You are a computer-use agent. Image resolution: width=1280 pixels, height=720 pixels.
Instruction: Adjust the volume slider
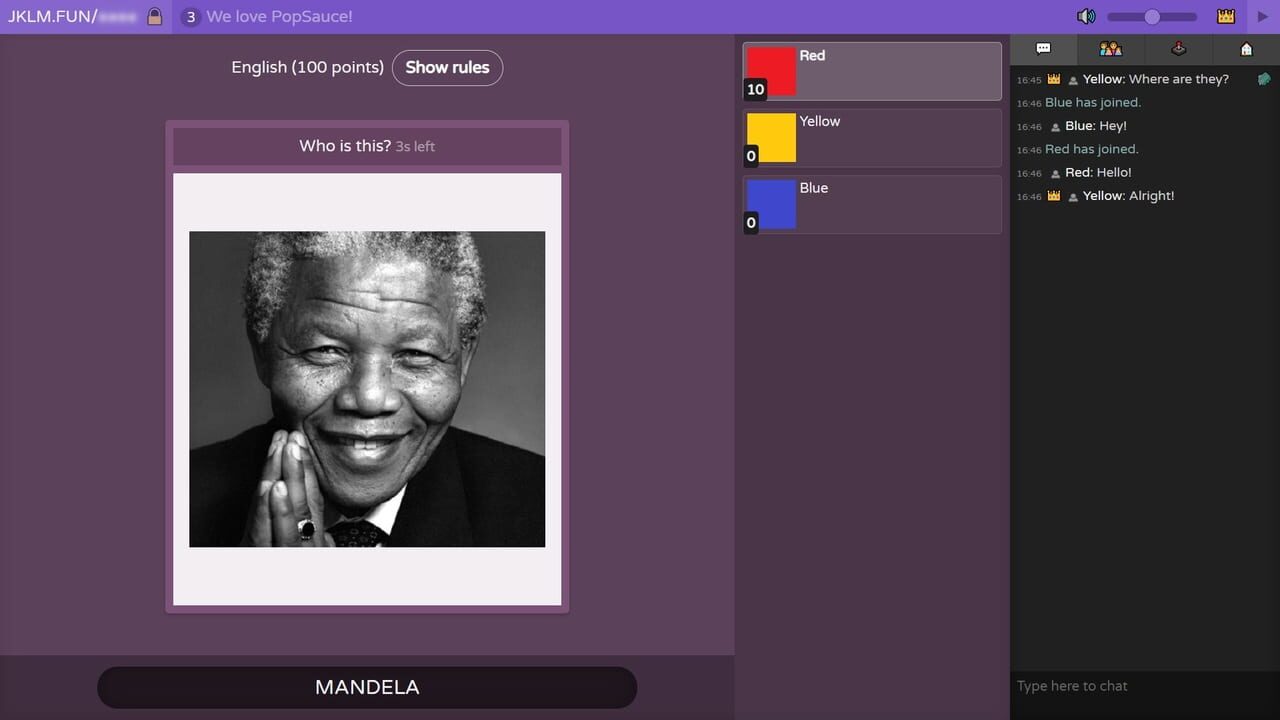pos(1151,16)
